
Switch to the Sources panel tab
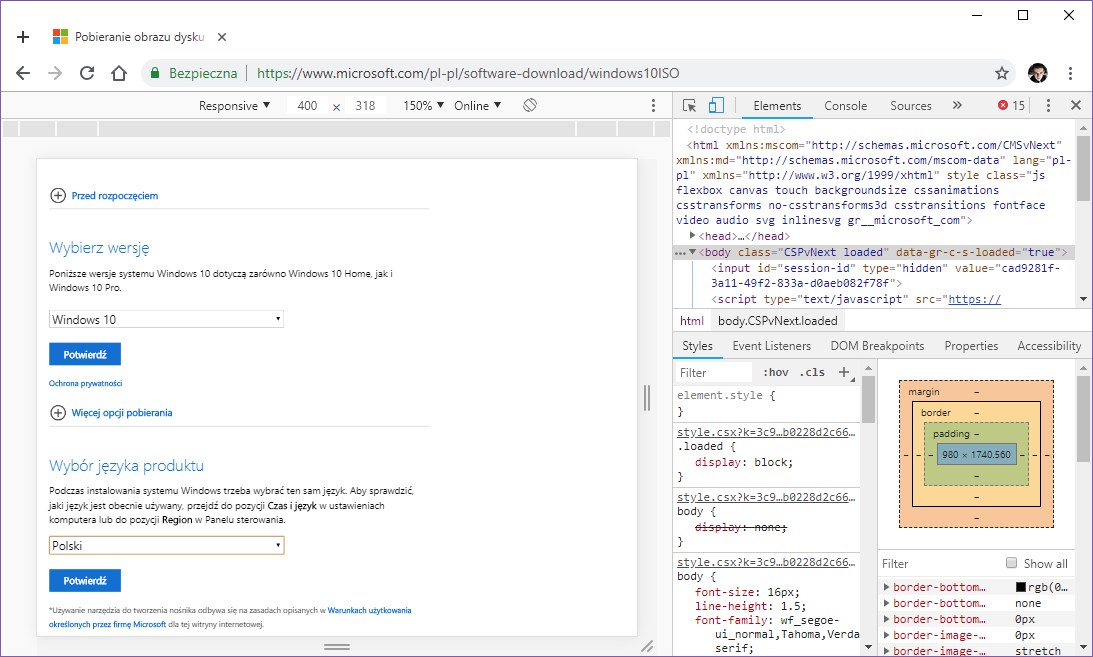(910, 106)
